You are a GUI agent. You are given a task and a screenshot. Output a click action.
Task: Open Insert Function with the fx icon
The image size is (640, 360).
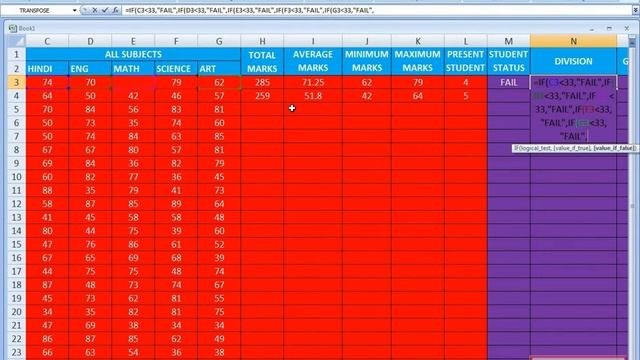[x=116, y=10]
